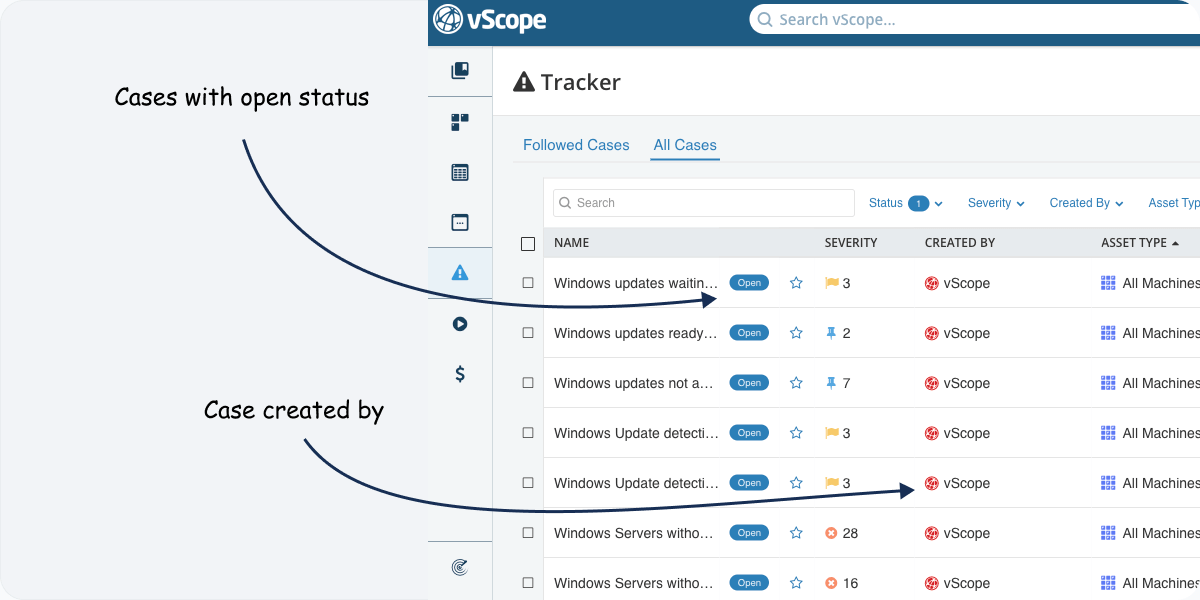Open the Created By filter dropdown
Screen dimensions: 1200x600
1086,203
